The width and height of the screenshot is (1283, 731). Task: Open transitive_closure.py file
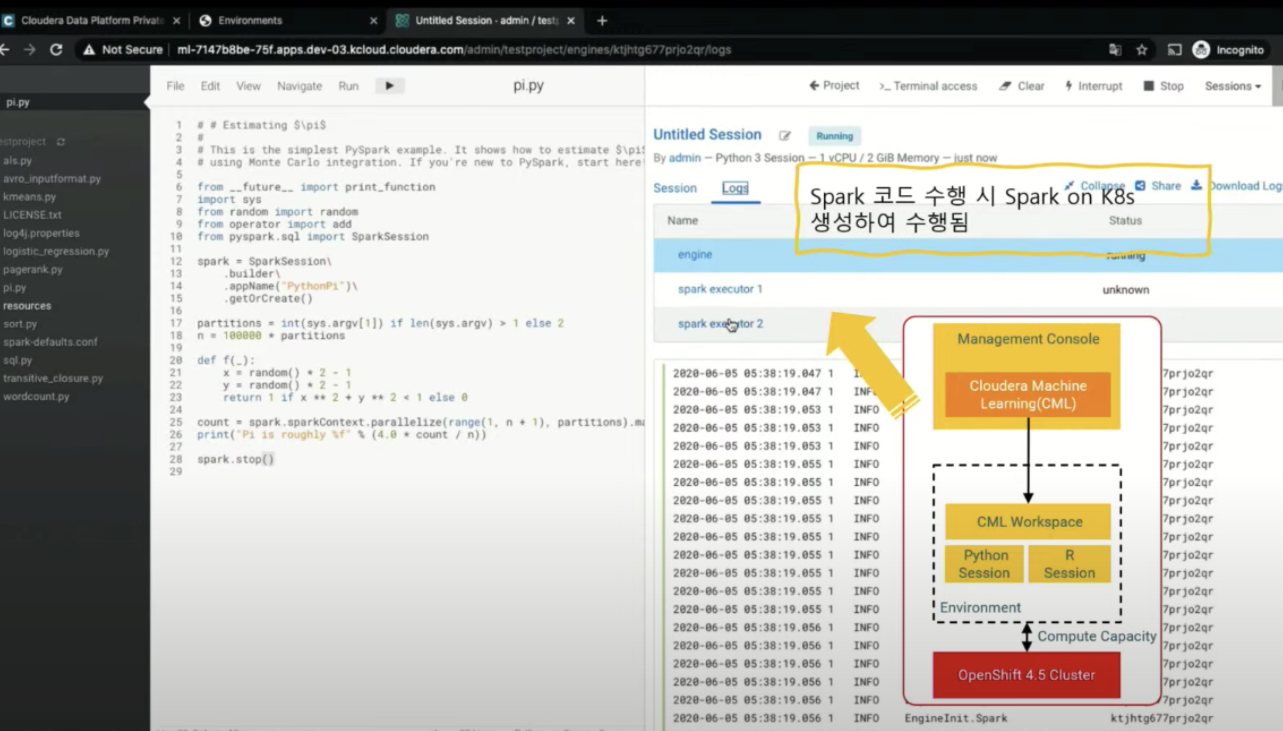(x=53, y=378)
